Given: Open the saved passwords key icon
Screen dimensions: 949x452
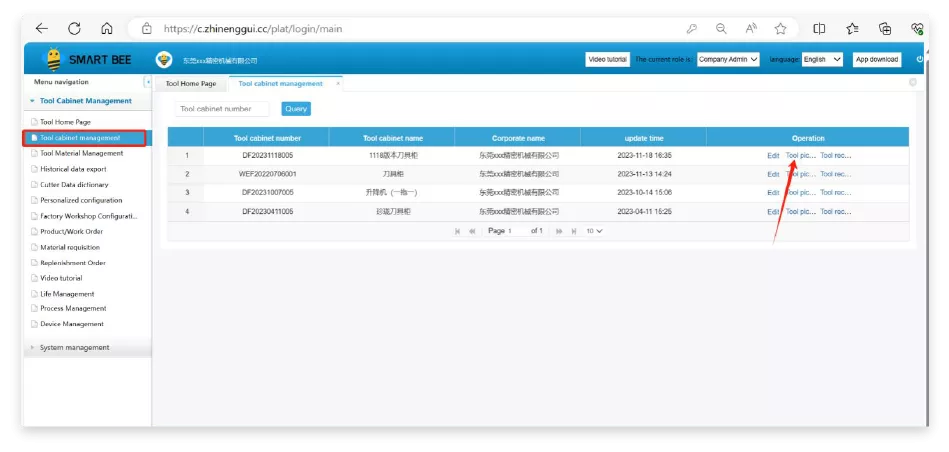Looking at the screenshot, I should [x=692, y=28].
